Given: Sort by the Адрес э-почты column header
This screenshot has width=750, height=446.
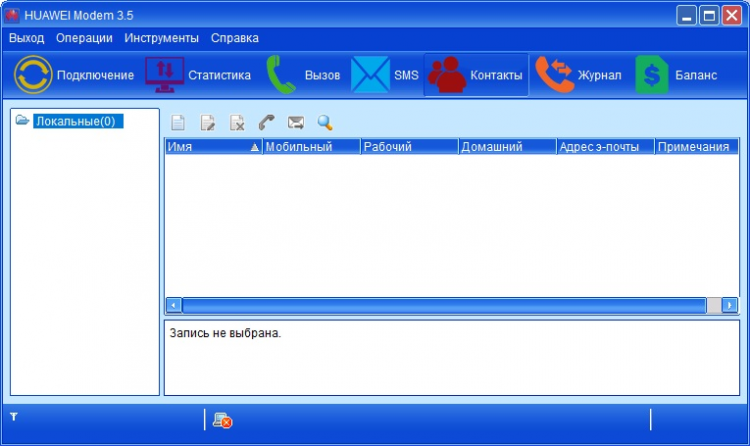Looking at the screenshot, I should coord(606,147).
